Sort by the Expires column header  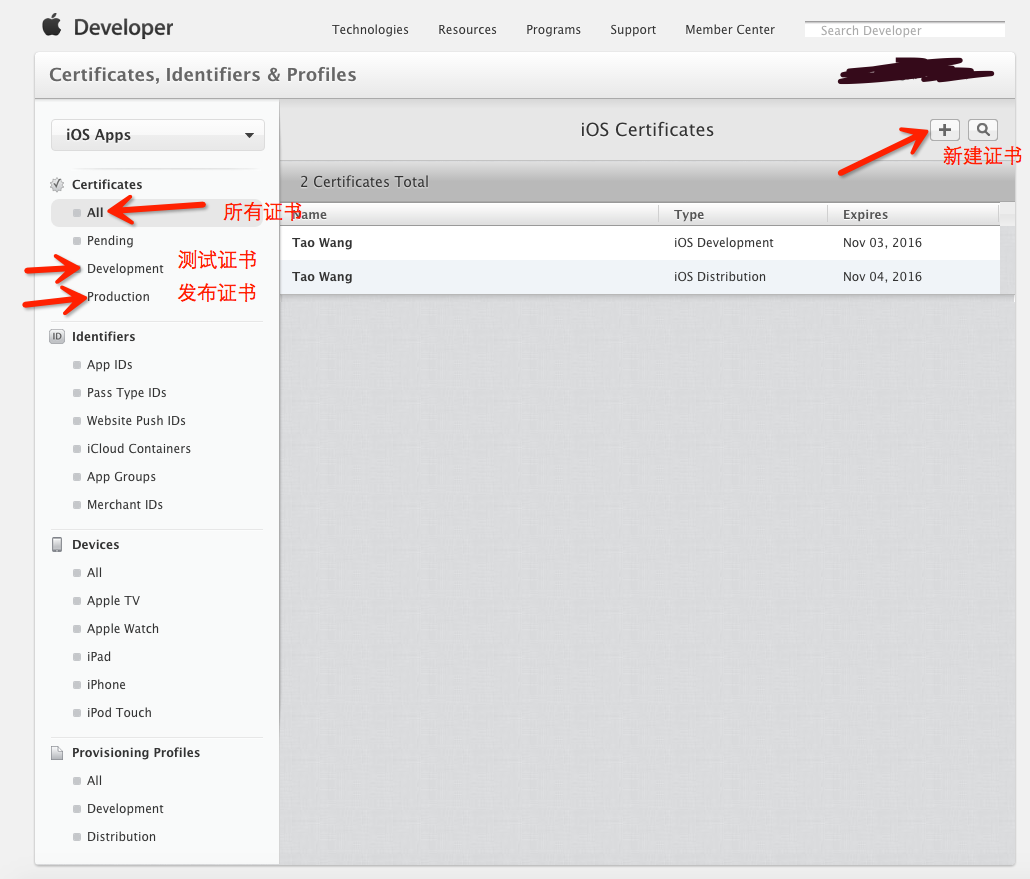pos(913,214)
